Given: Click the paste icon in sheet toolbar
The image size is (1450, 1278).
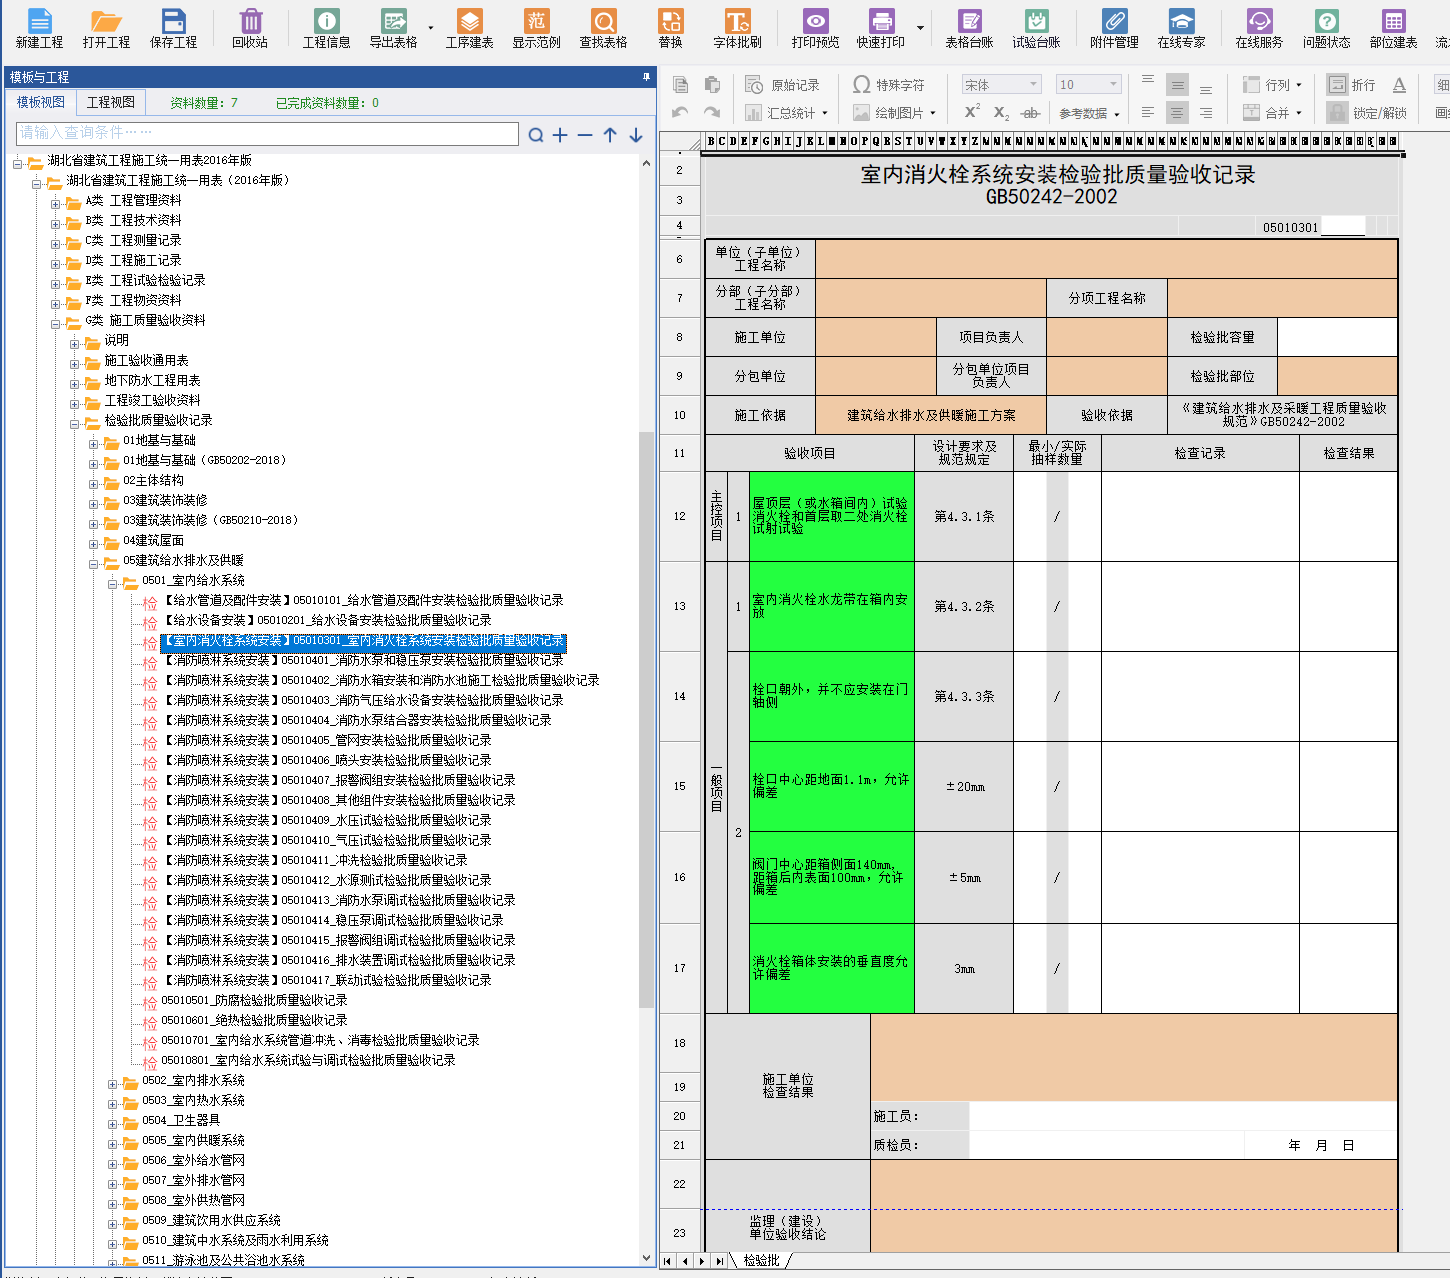Looking at the screenshot, I should coord(712,85).
